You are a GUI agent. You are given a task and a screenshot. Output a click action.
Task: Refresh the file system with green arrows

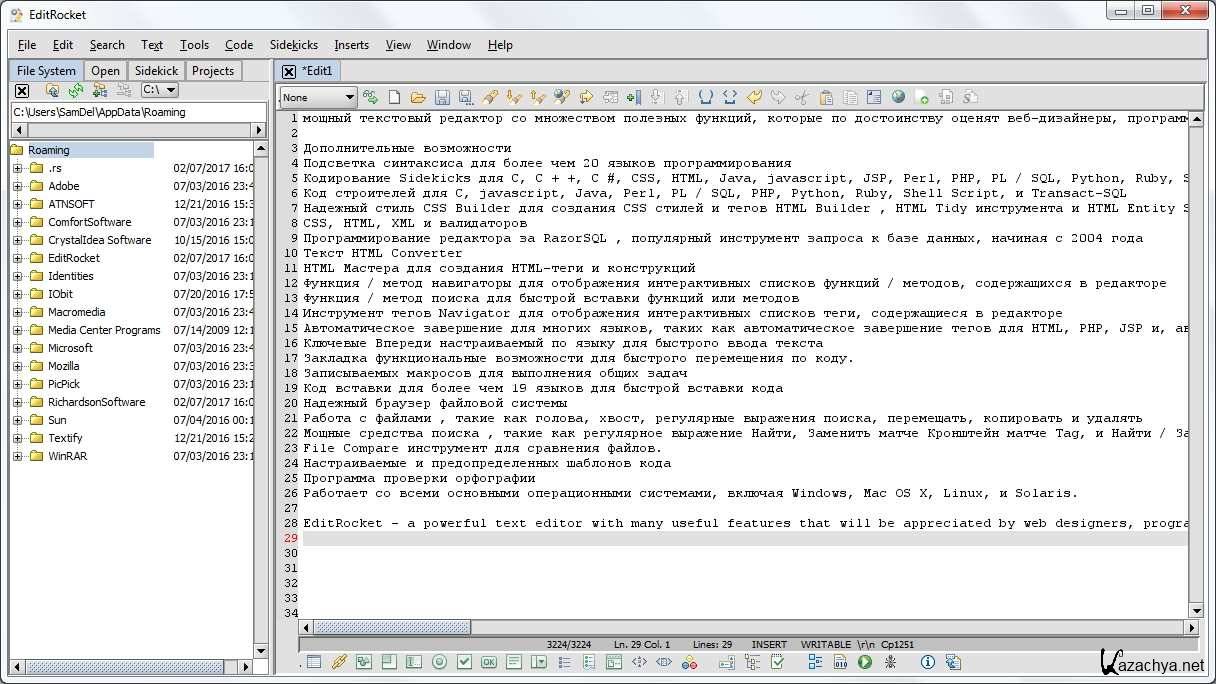76,91
